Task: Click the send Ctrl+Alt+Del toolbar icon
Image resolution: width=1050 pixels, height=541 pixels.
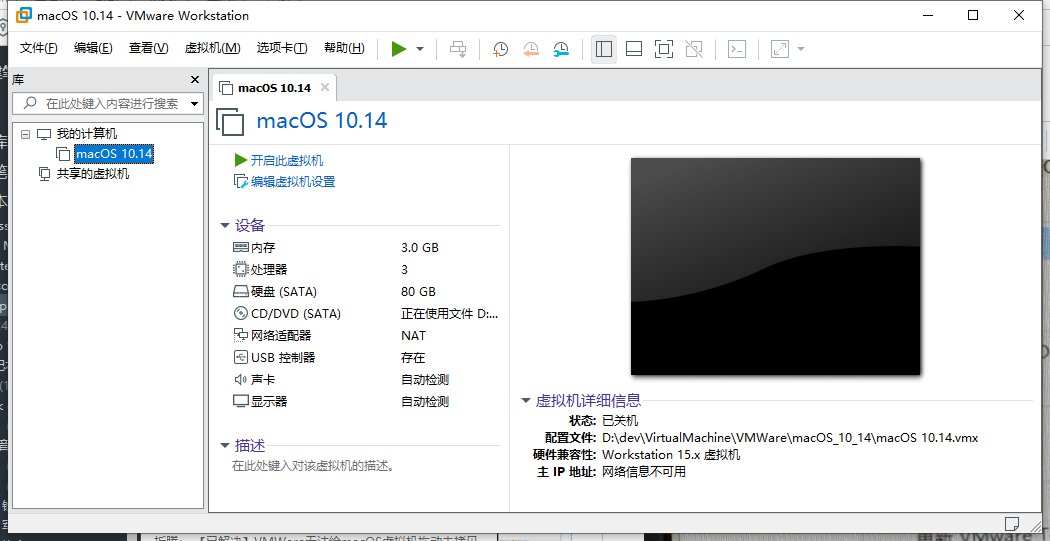Action: 458,49
